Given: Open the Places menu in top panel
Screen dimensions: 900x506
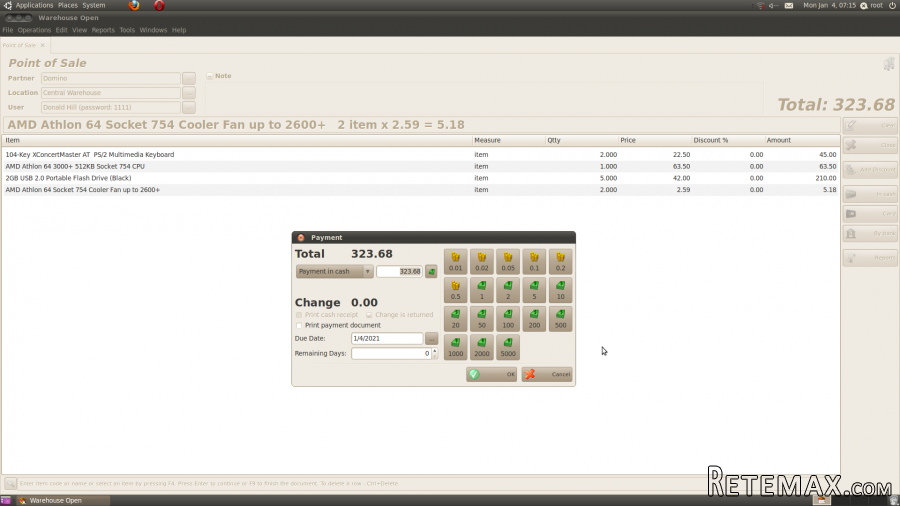Looking at the screenshot, I should click(67, 5).
